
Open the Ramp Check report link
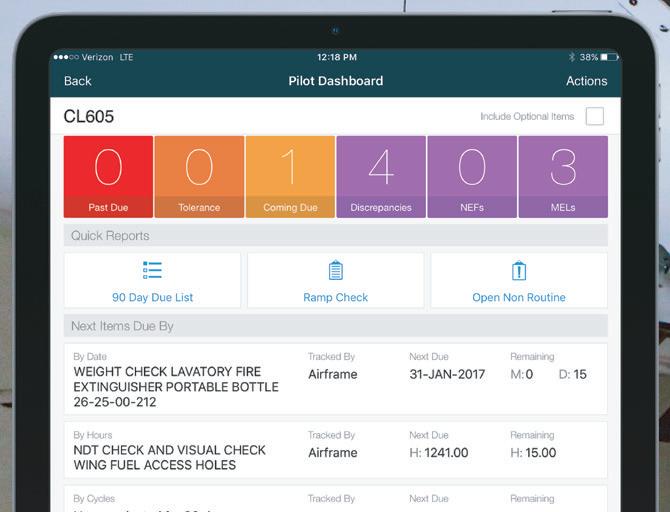click(335, 297)
